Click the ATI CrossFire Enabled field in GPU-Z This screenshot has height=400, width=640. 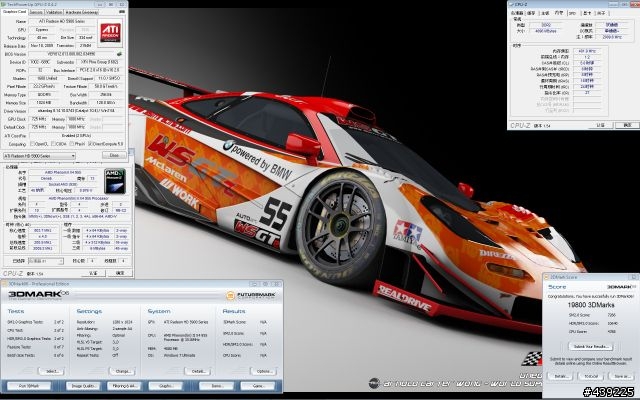(76, 136)
